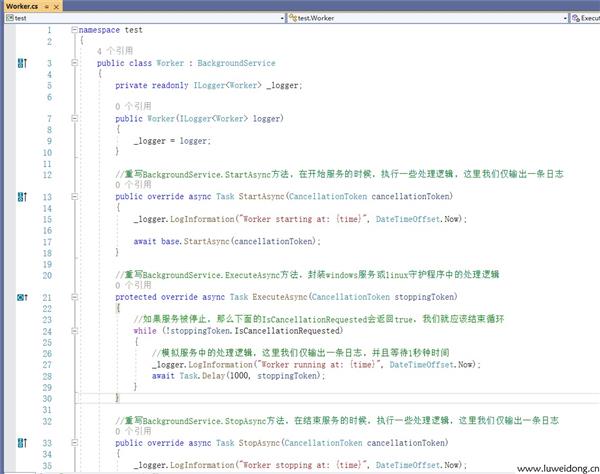Viewport: 600px width, 474px height.
Task: Collapse the Worker class outlining region
Action: (x=74, y=63)
